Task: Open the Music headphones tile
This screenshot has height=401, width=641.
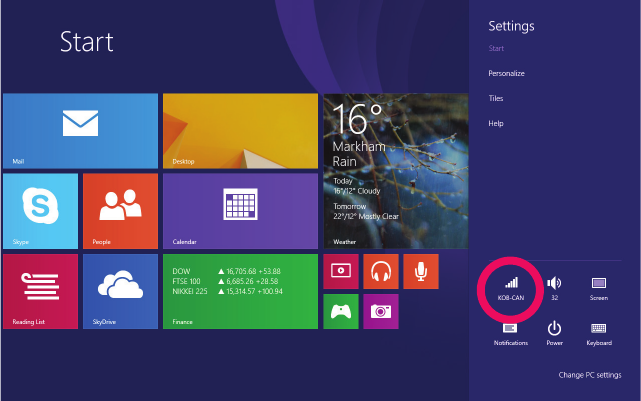Action: [381, 271]
